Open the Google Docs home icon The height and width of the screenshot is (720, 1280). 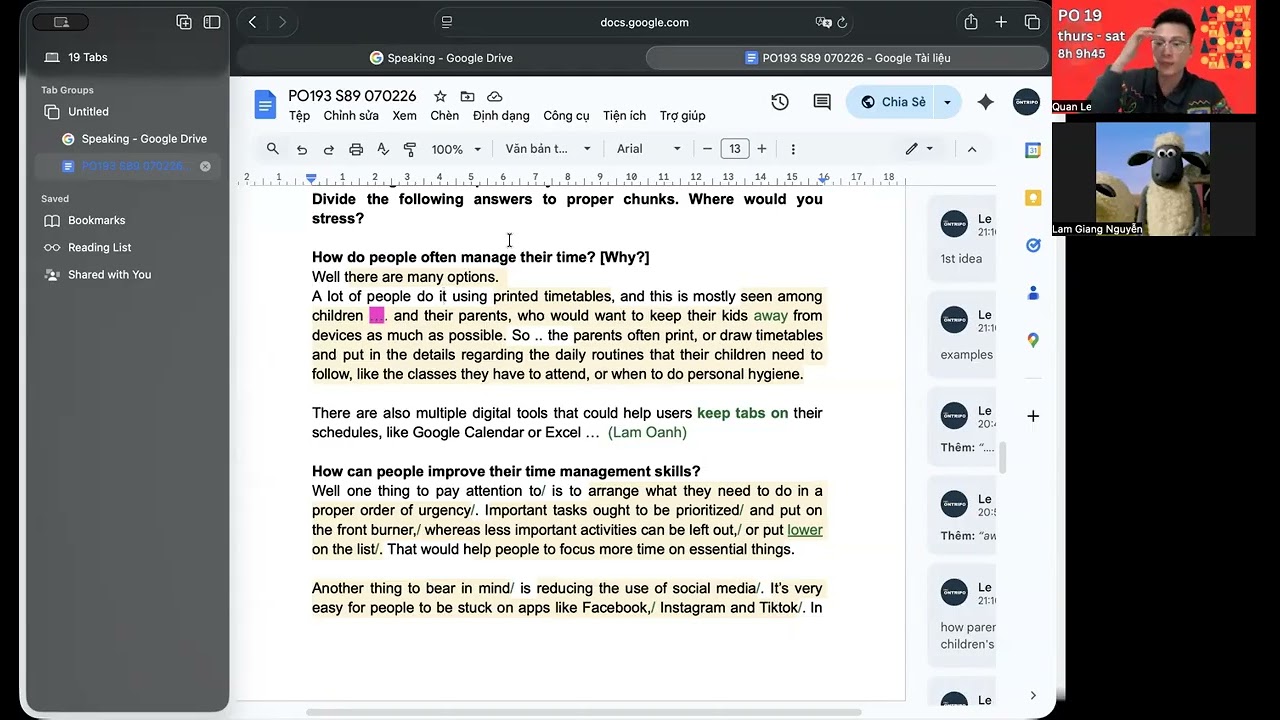(x=265, y=104)
